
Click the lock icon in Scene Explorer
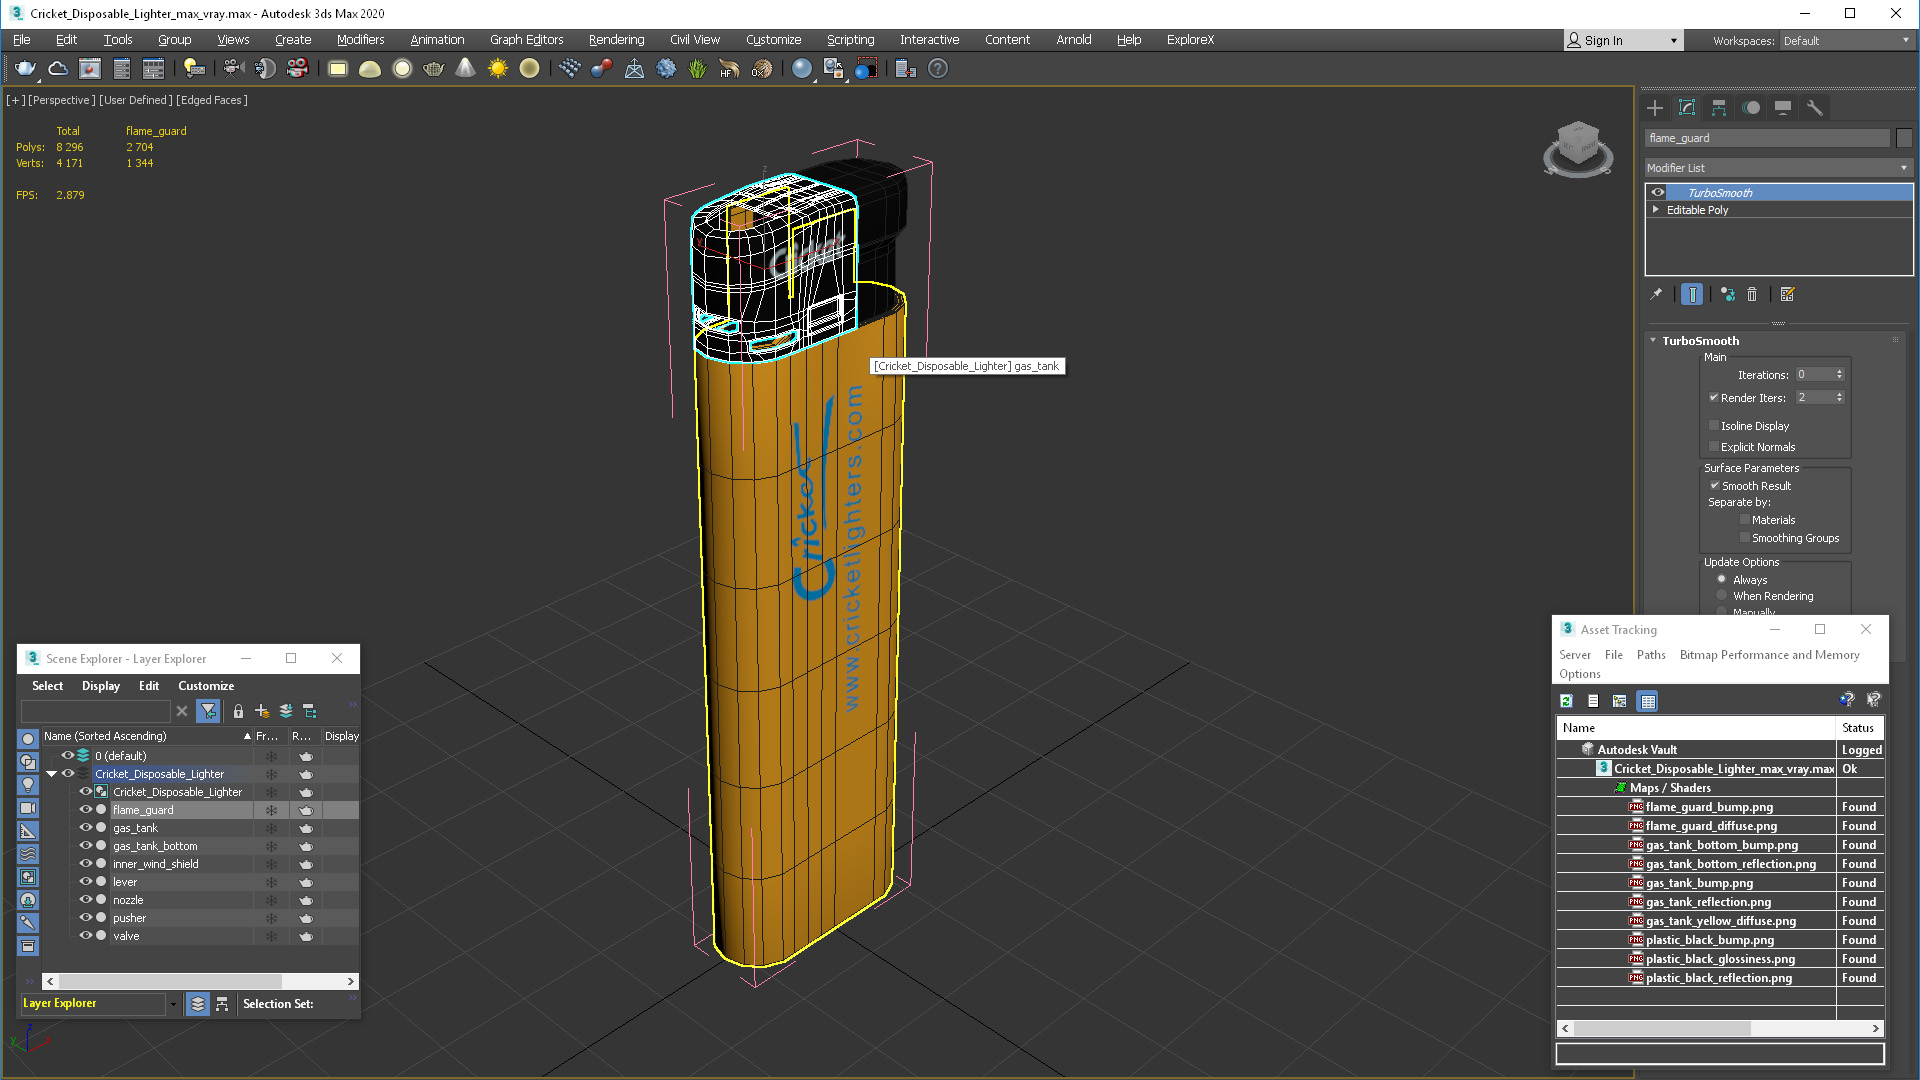[238, 711]
